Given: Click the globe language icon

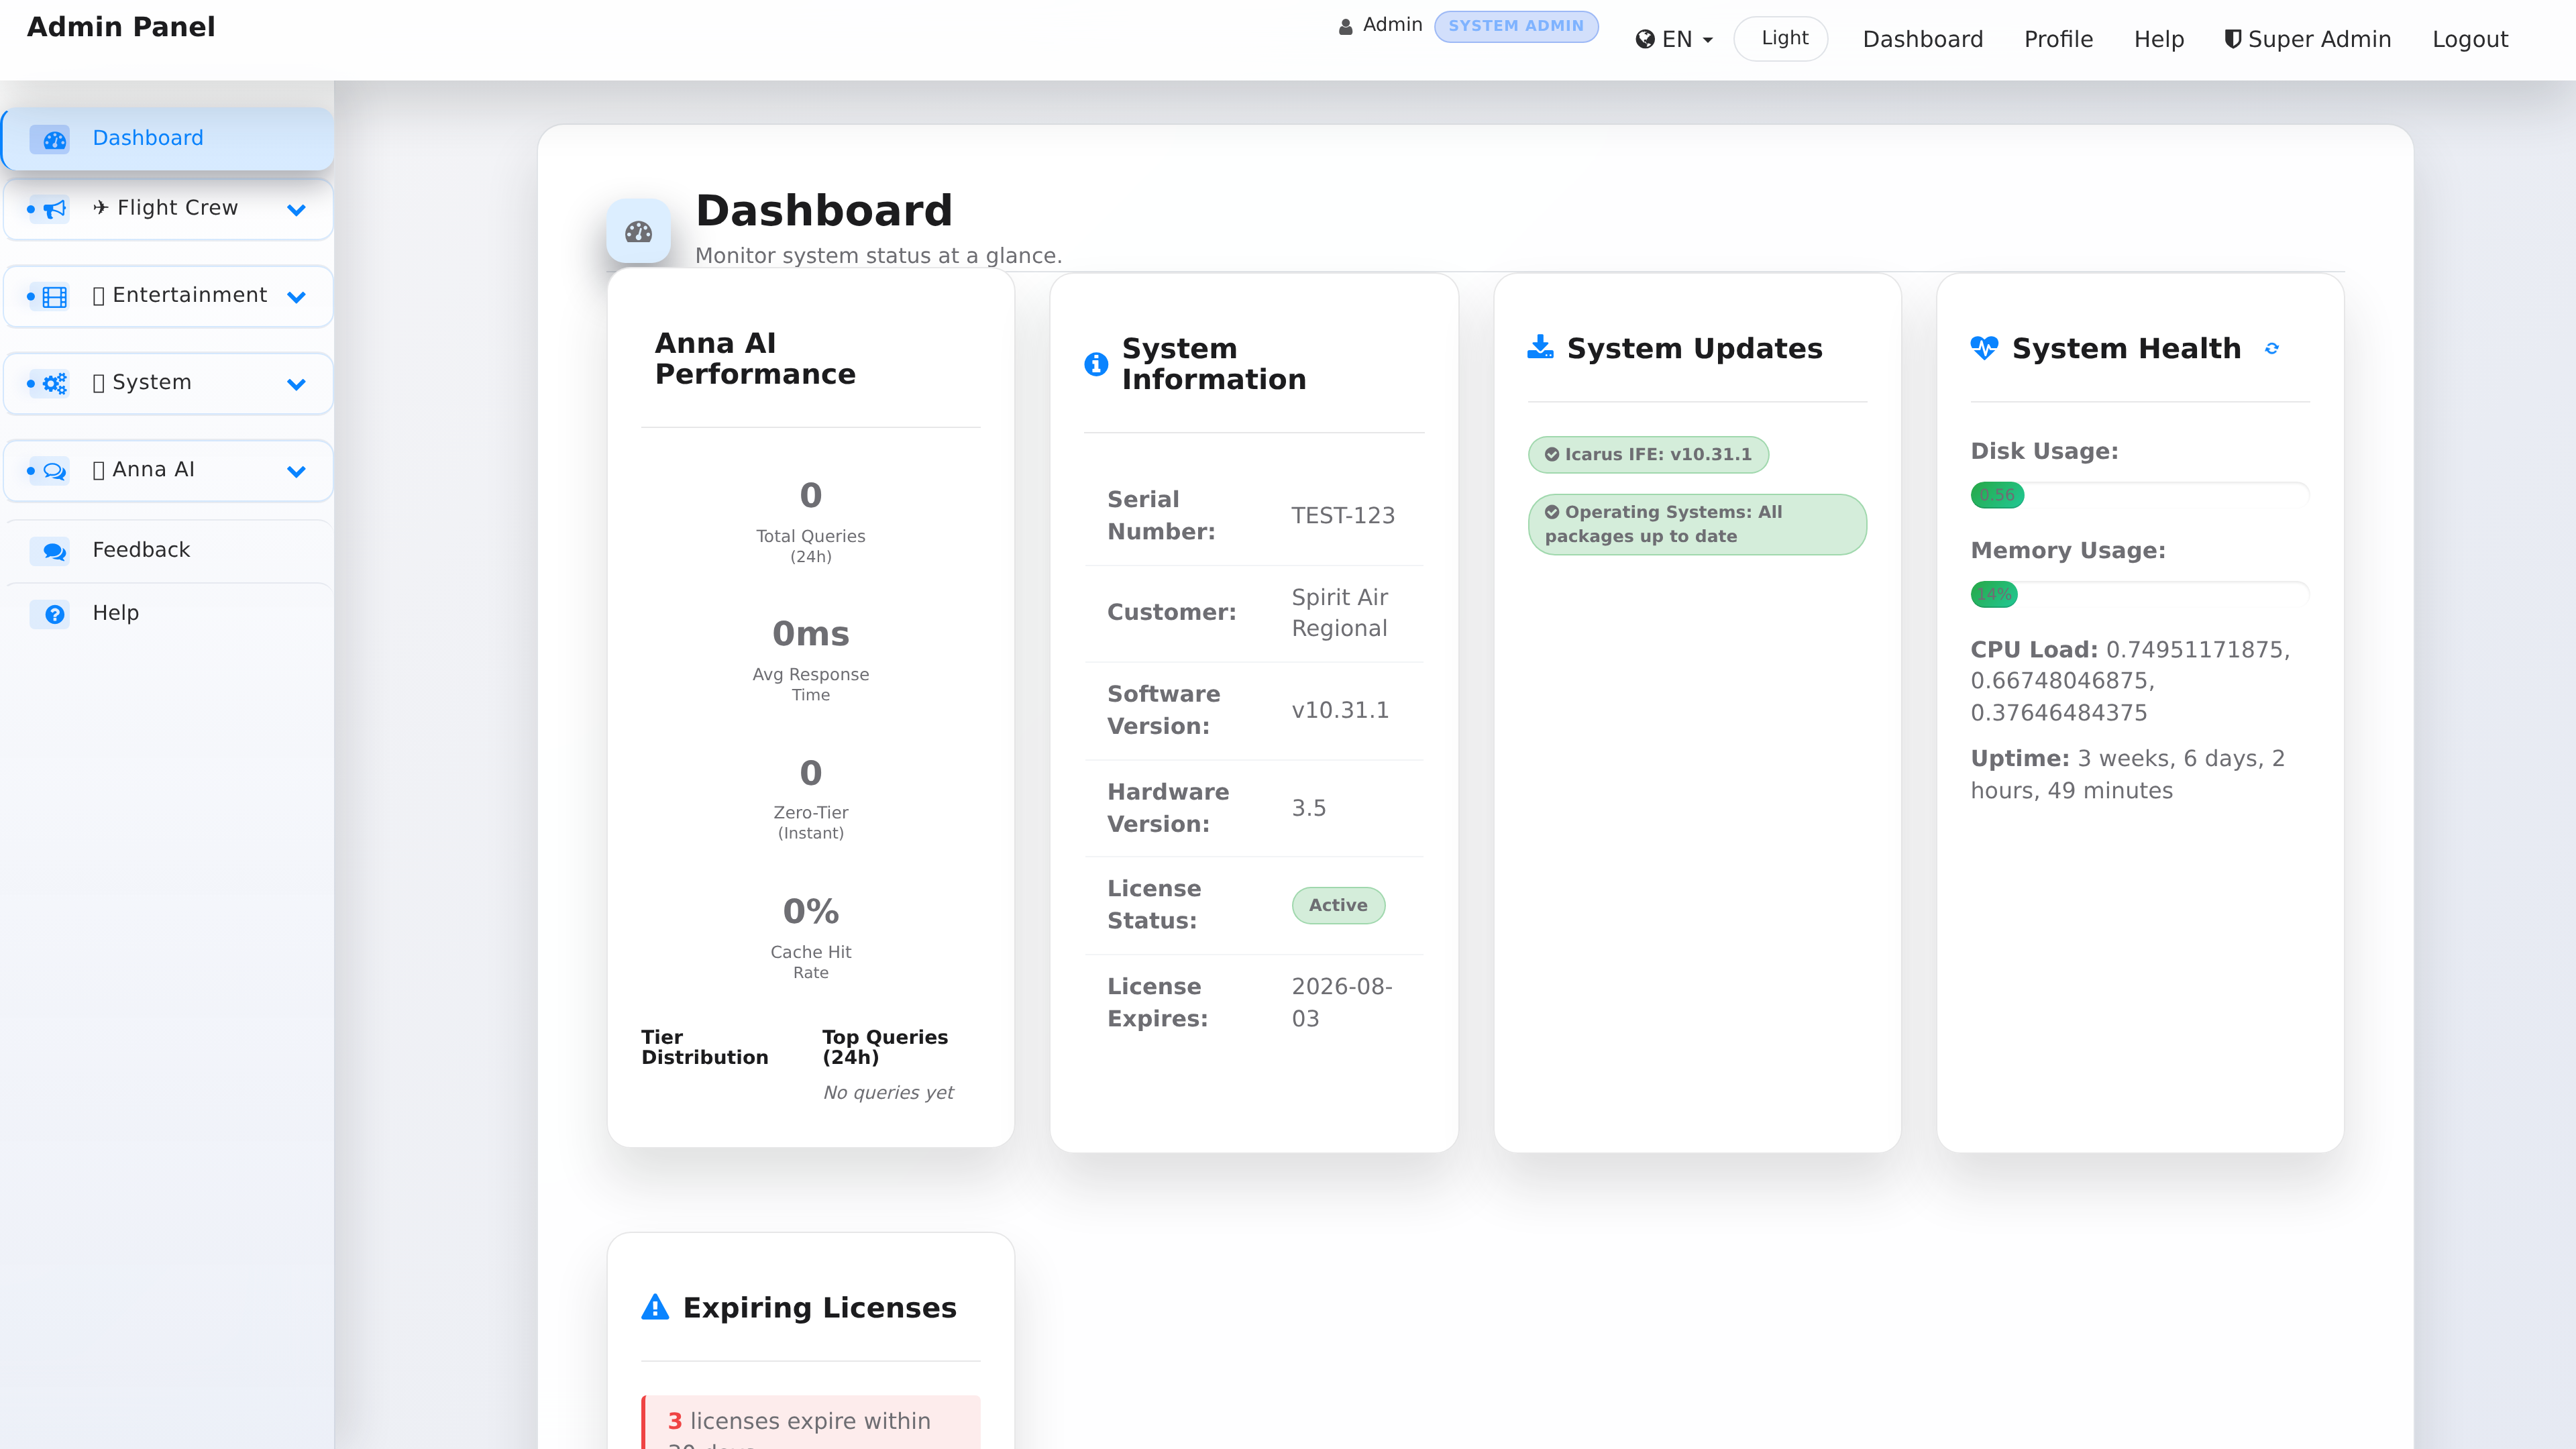Looking at the screenshot, I should click(1645, 40).
